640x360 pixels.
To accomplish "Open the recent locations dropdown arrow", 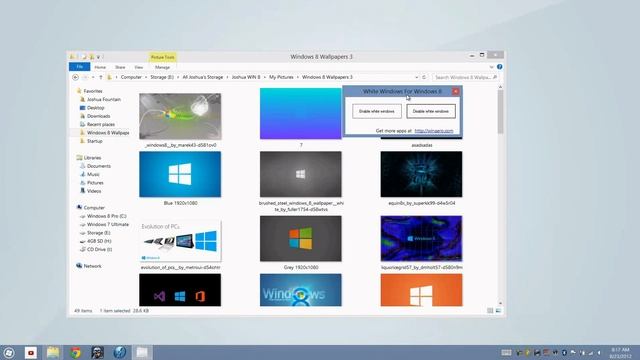I will coord(93,77).
